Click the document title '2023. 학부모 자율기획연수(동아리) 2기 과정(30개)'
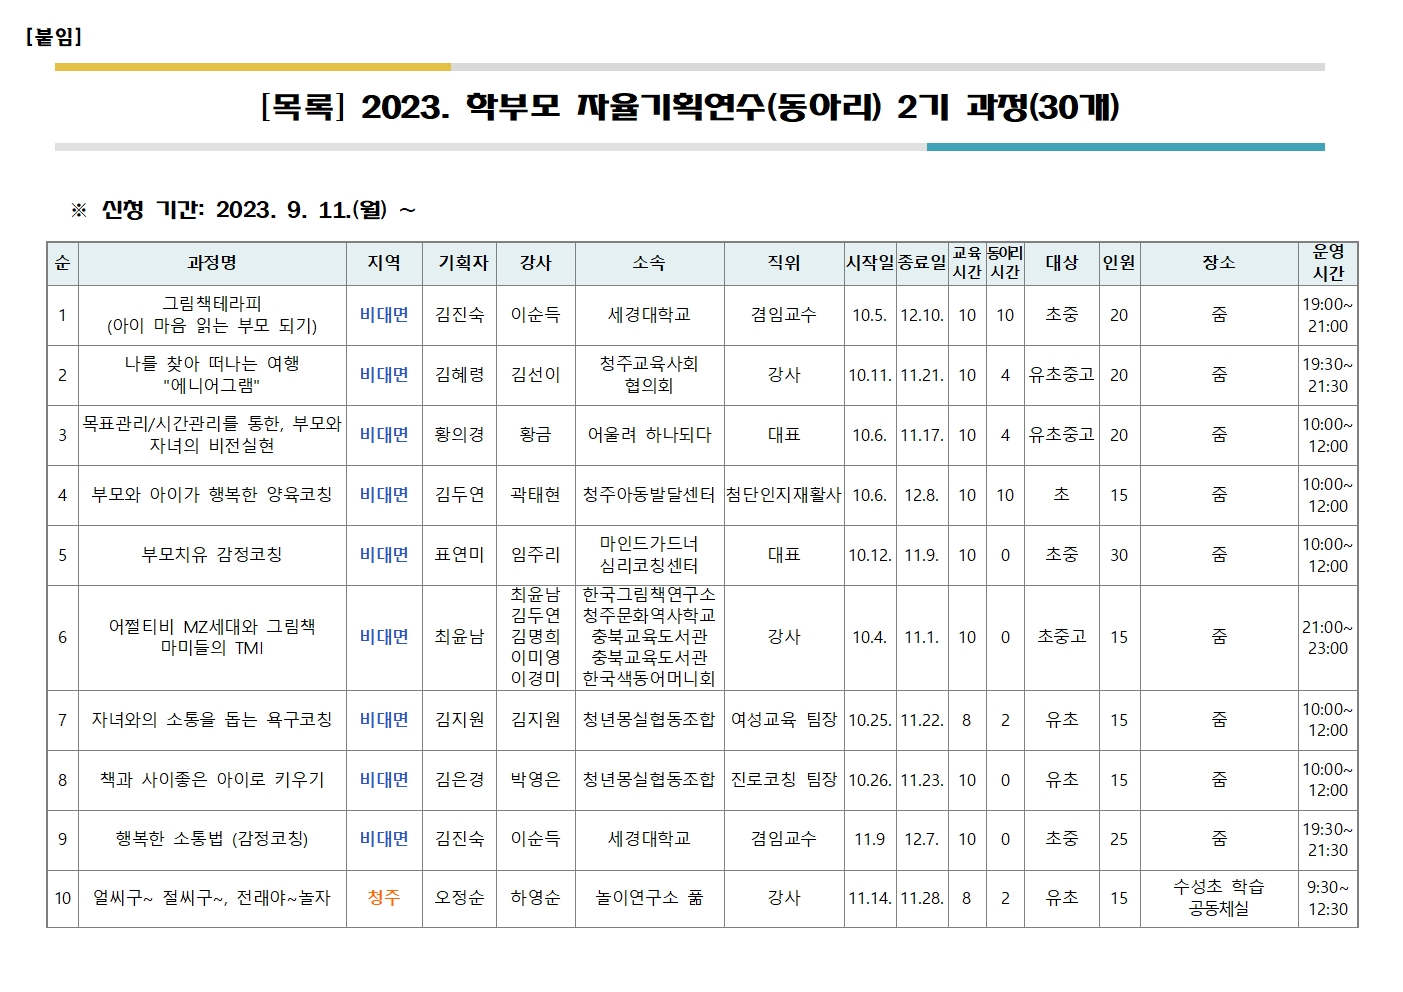1403x992 pixels. tap(740, 107)
